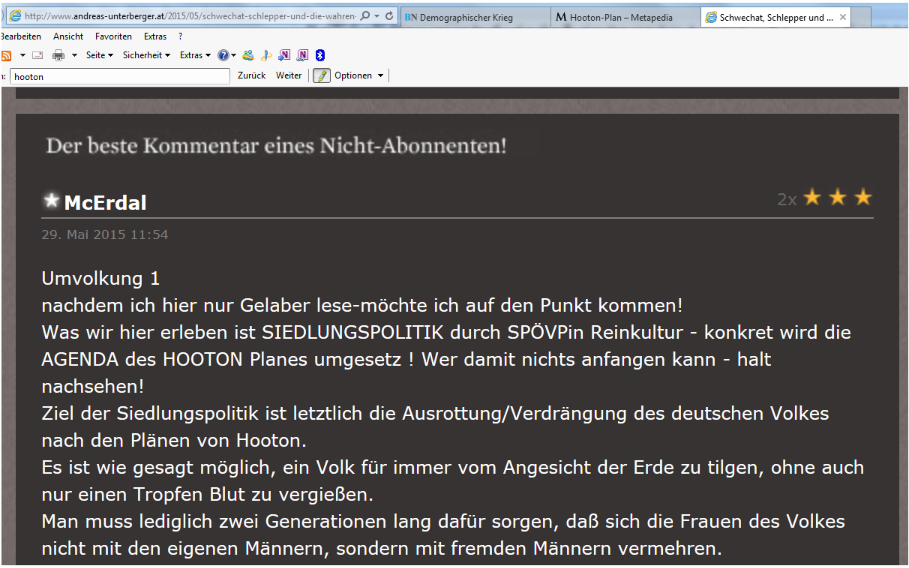Open the Optionen dropdown in find bar
The image size is (909, 568).
point(358,75)
